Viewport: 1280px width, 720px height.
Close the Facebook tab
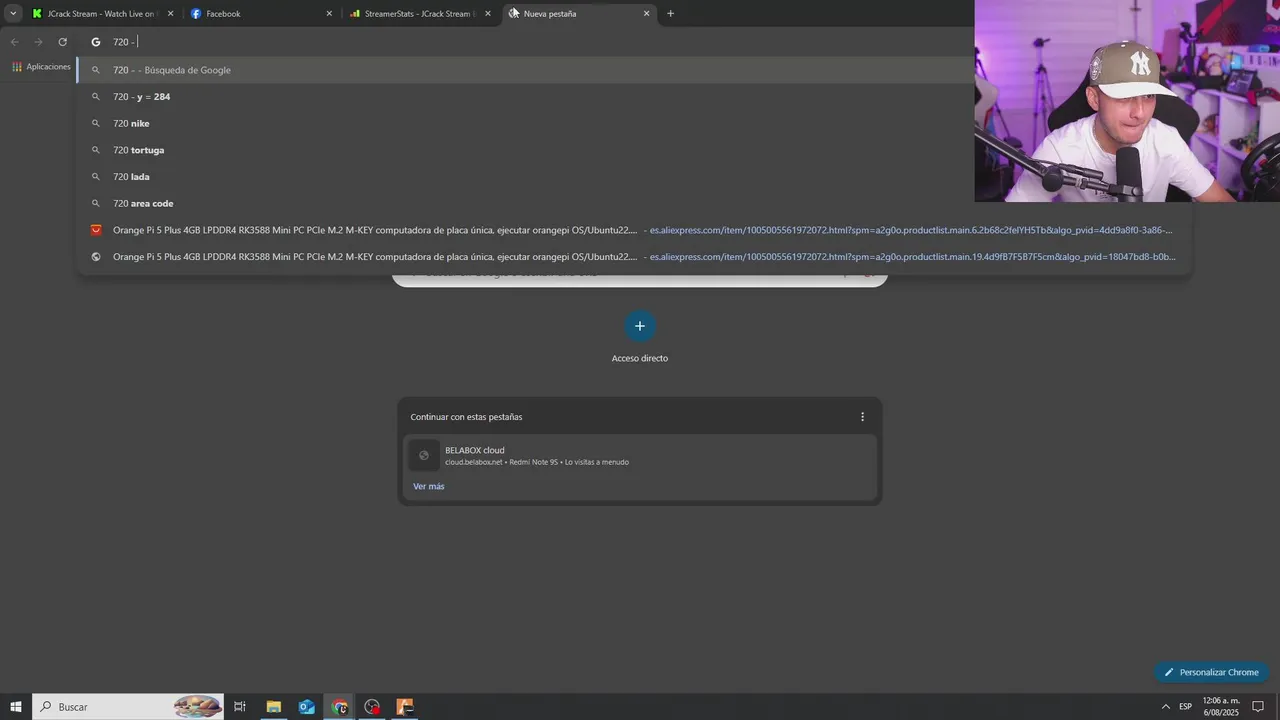[x=329, y=14]
